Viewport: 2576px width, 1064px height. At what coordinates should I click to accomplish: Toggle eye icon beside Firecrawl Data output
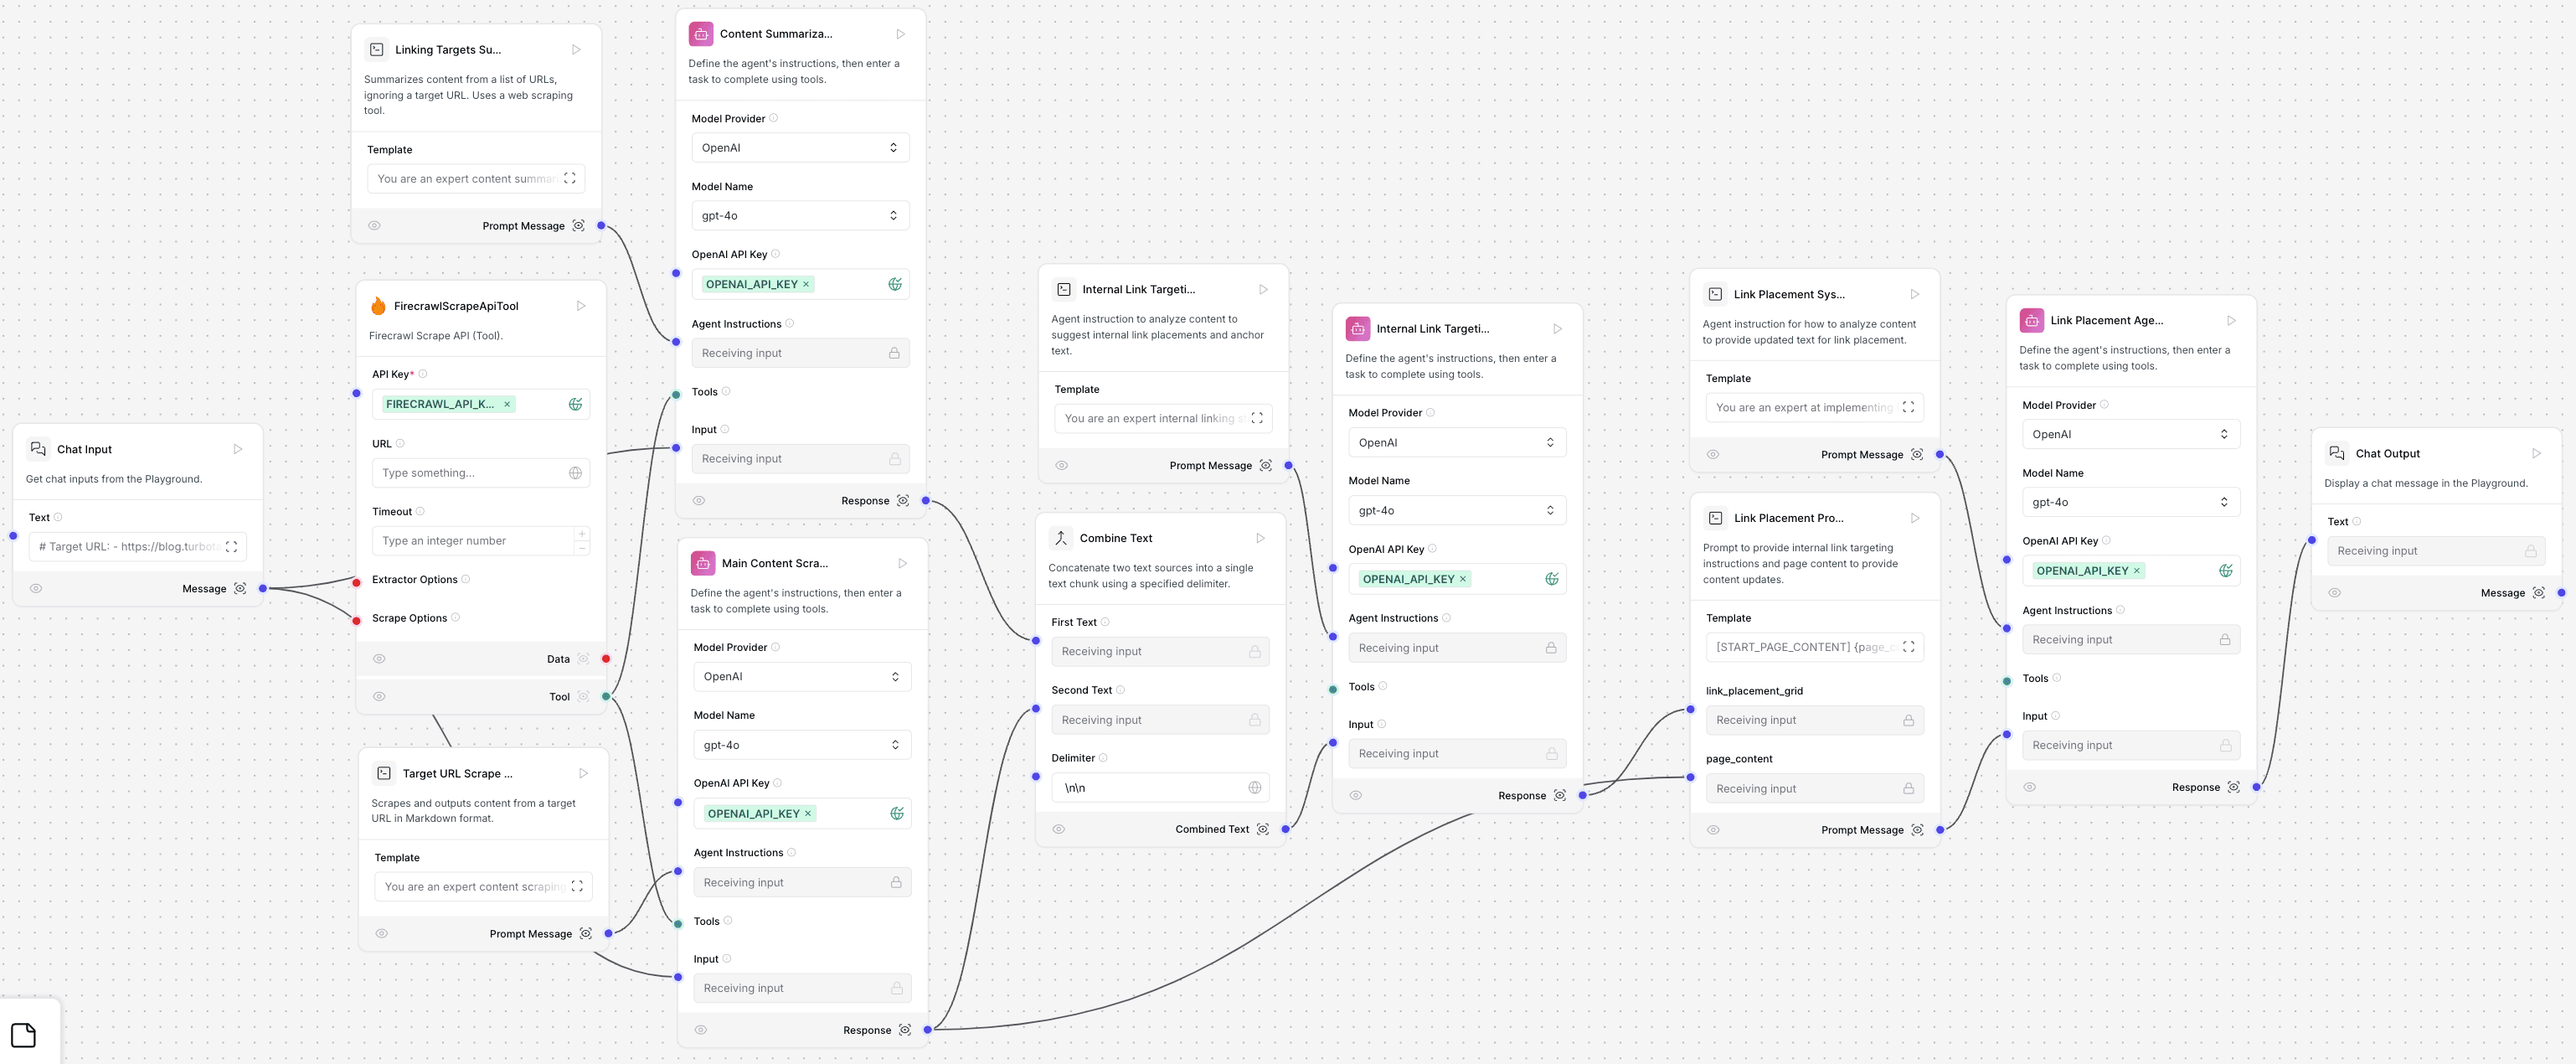point(379,659)
